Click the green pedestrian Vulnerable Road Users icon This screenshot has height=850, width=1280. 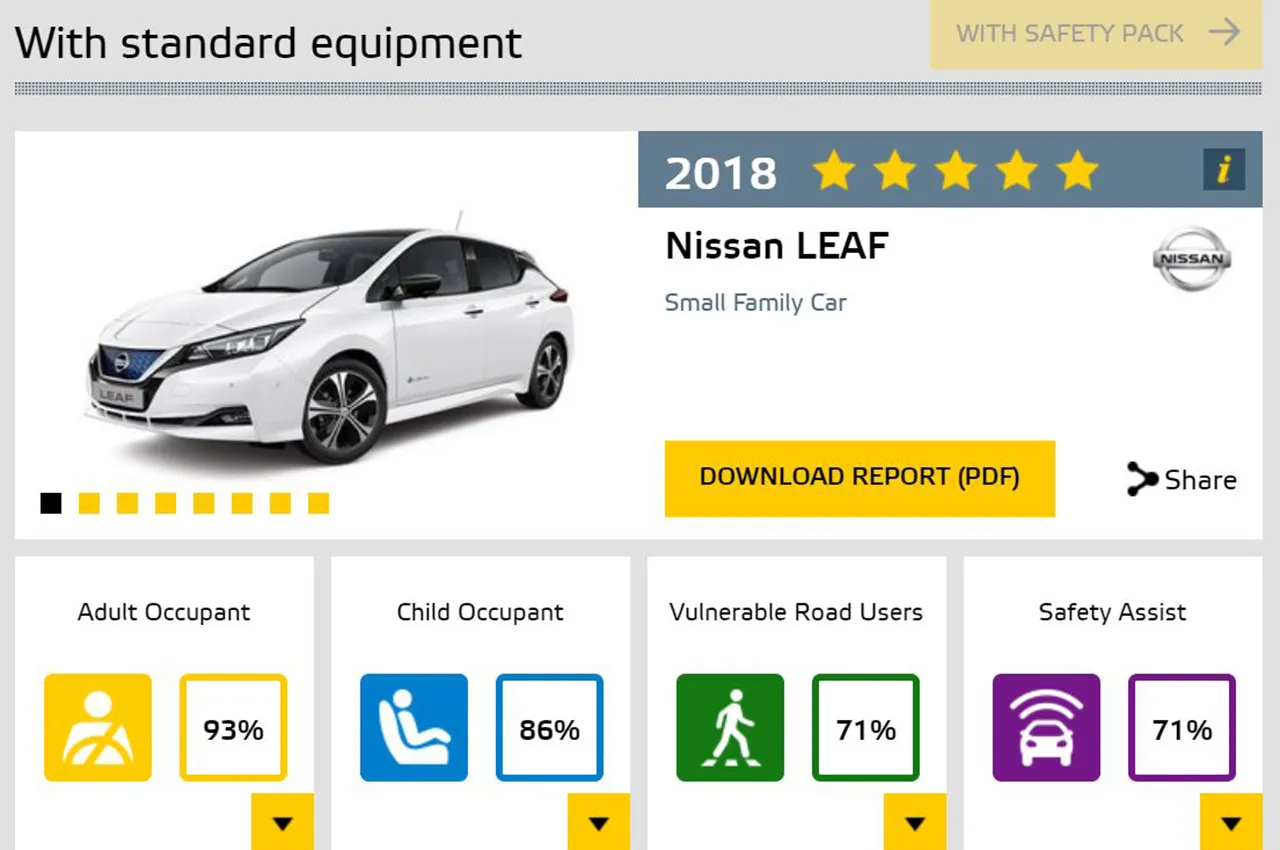tap(730, 727)
